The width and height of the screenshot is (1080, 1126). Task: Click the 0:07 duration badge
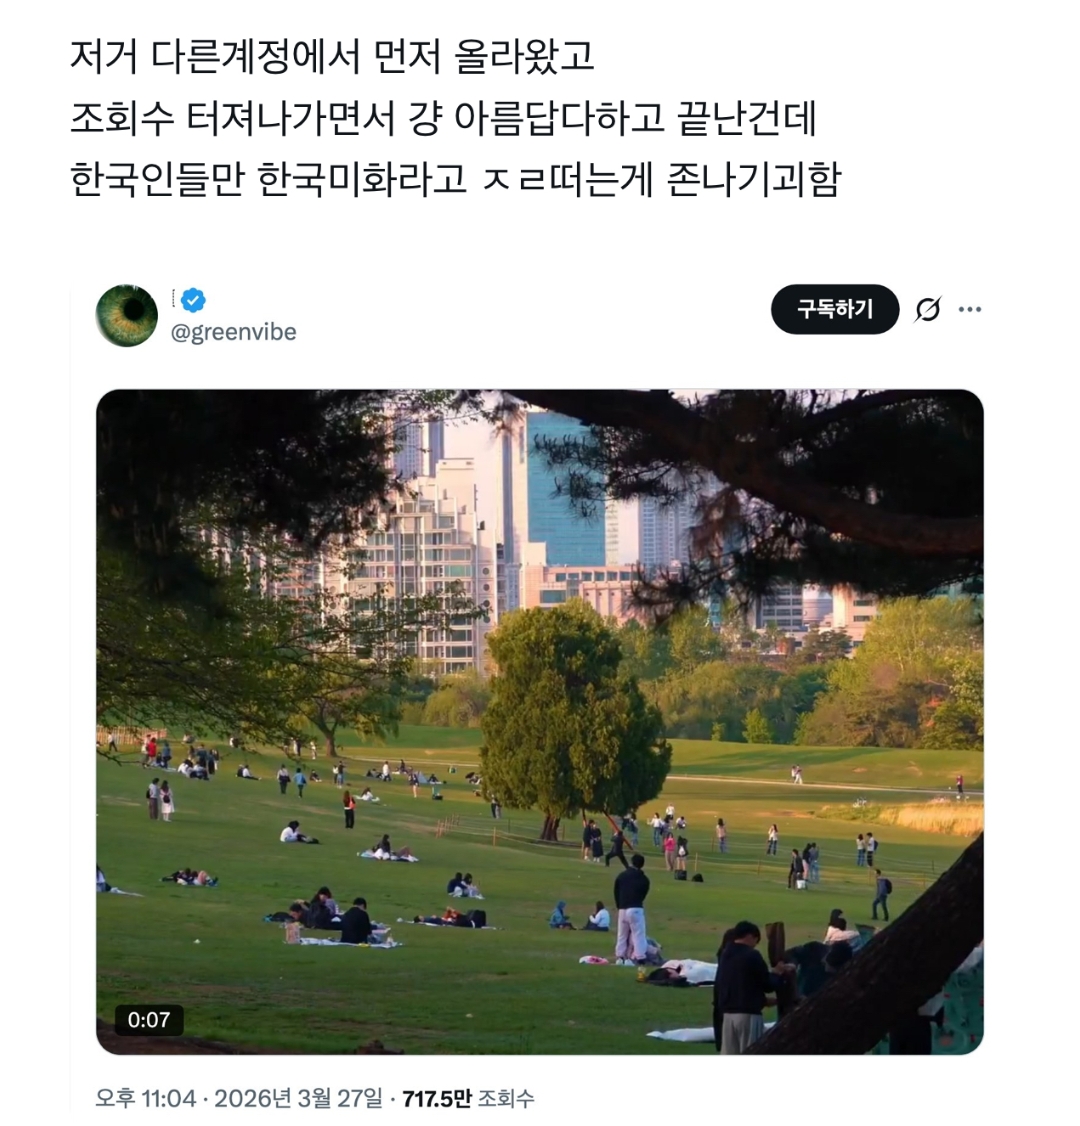tap(149, 1020)
